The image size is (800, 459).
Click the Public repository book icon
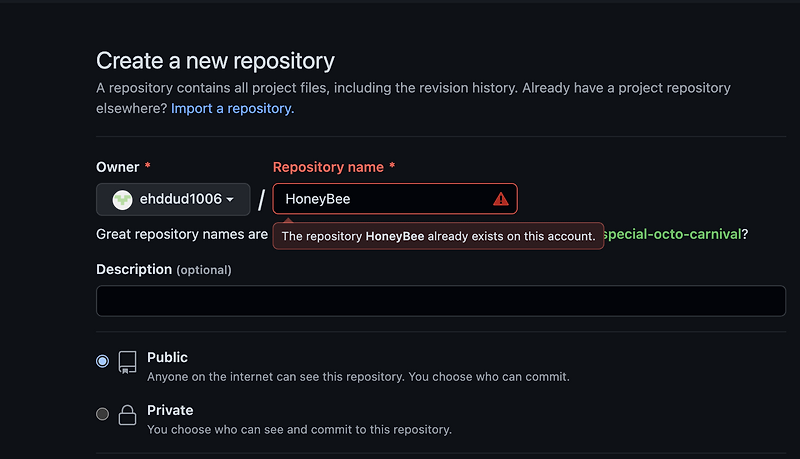pos(127,362)
